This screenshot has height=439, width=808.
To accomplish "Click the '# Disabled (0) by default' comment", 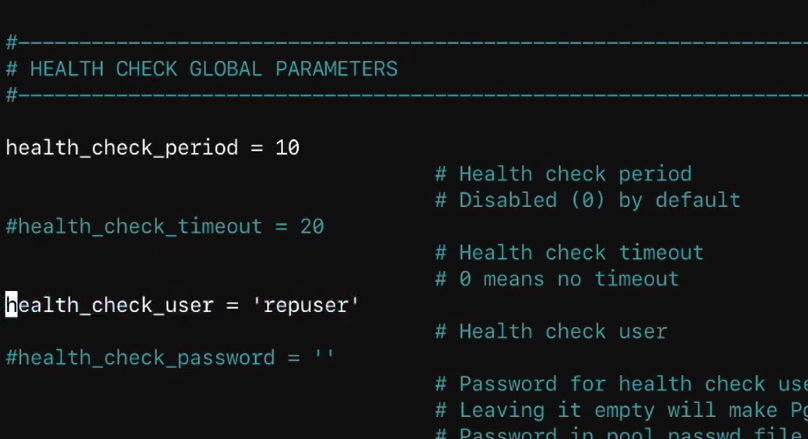I will pos(587,200).
